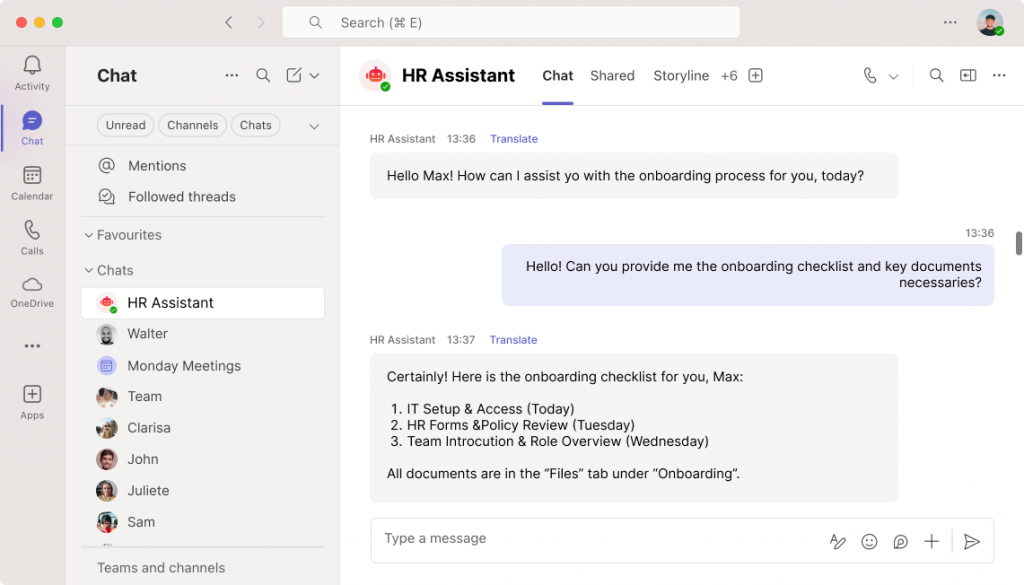
Task: Attach a file using the plus icon
Action: (x=931, y=541)
